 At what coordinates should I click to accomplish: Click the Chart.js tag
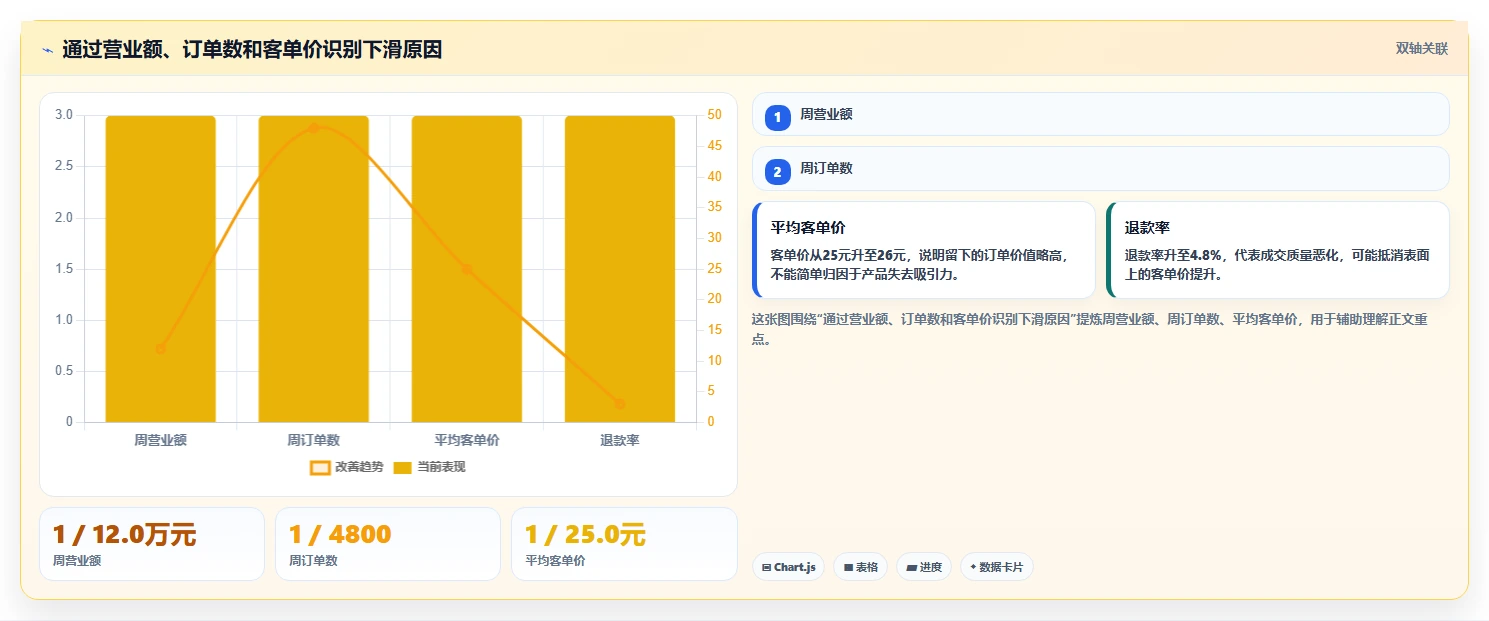point(788,567)
